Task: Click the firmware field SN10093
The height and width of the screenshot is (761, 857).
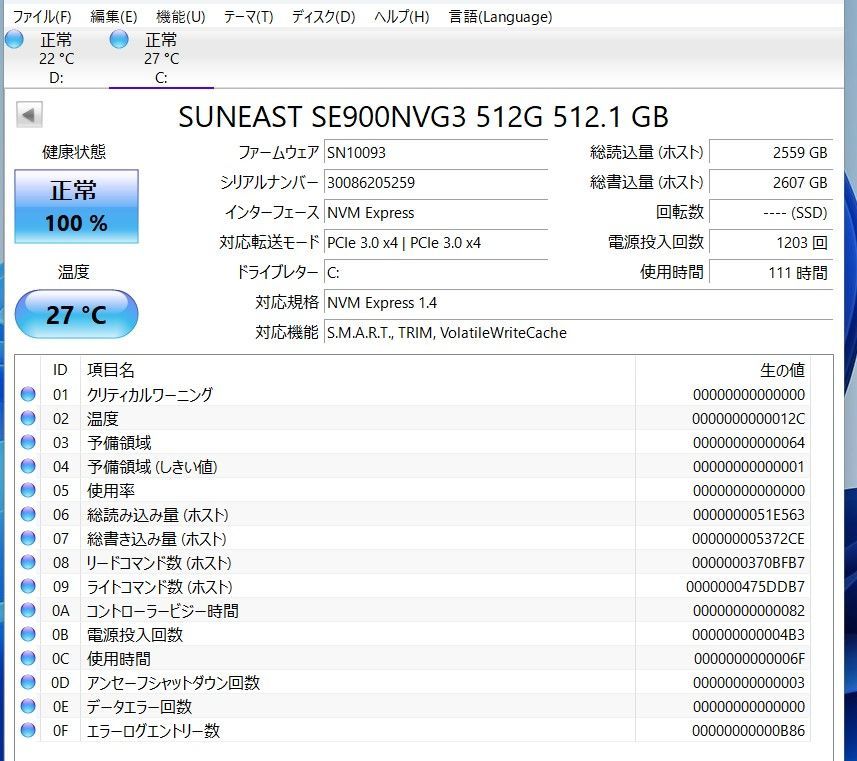Action: [x=436, y=153]
